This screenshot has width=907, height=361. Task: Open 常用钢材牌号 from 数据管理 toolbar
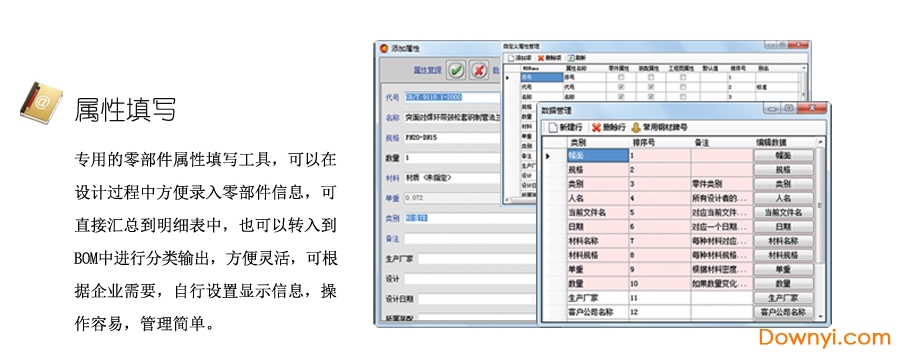point(659,127)
